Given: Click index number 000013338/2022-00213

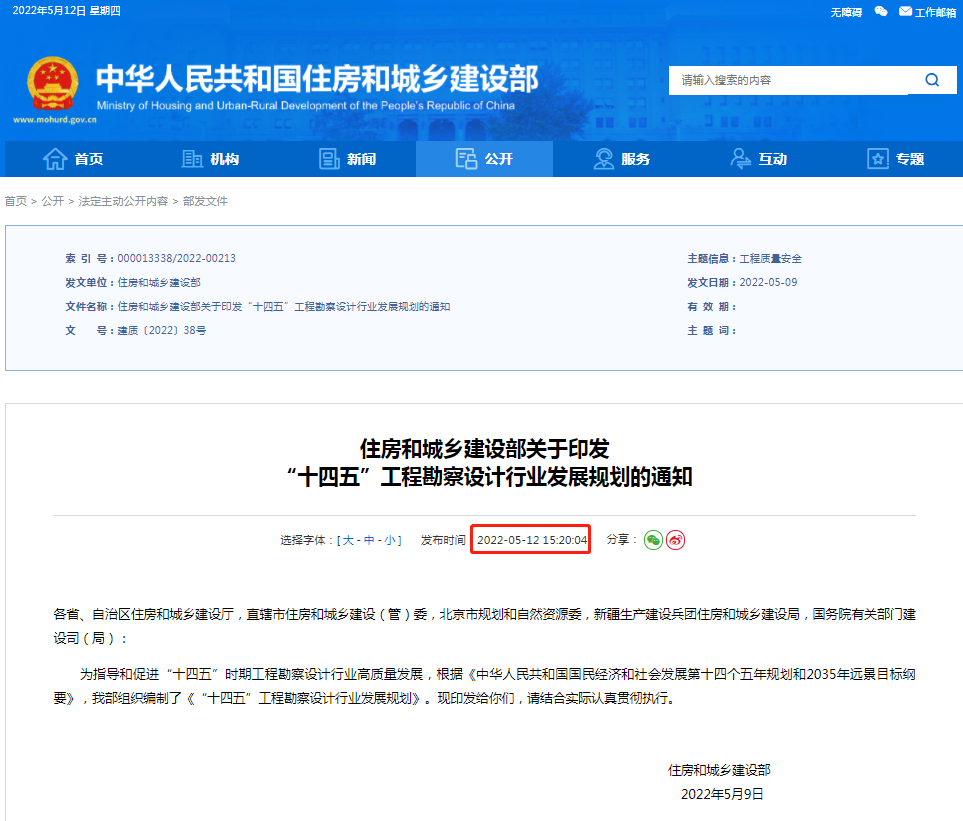Looking at the screenshot, I should coord(177,259).
